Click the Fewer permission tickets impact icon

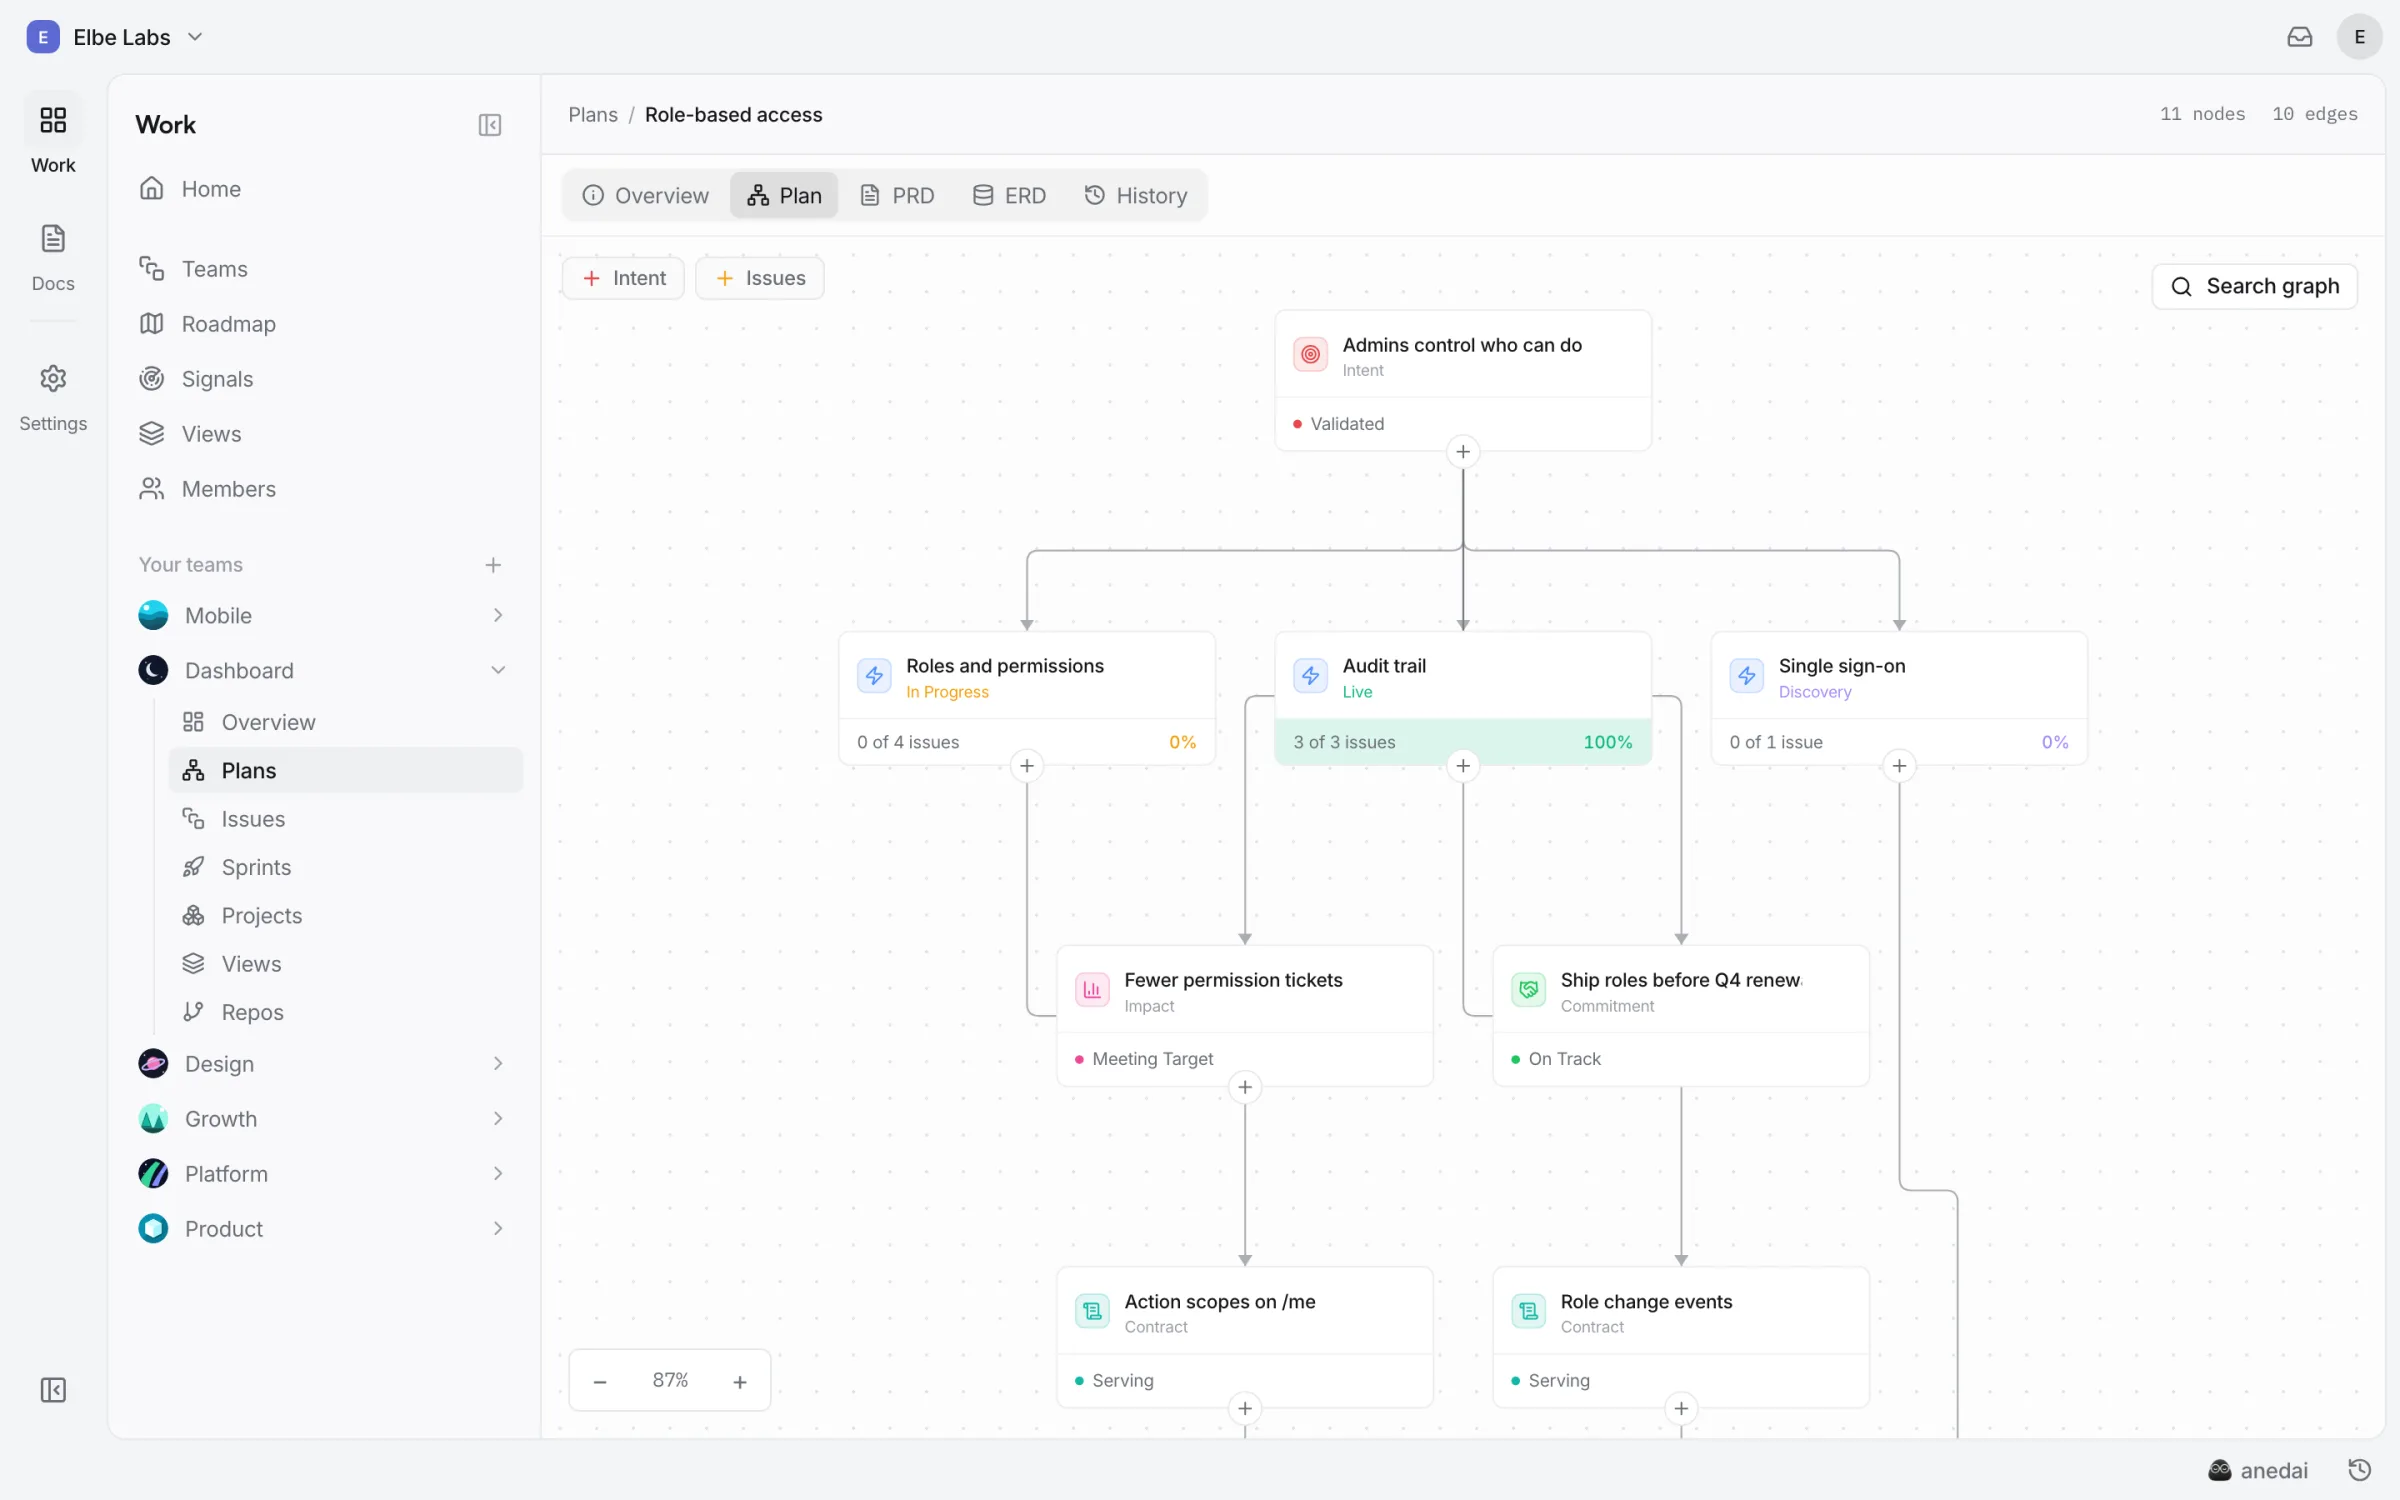1092,990
